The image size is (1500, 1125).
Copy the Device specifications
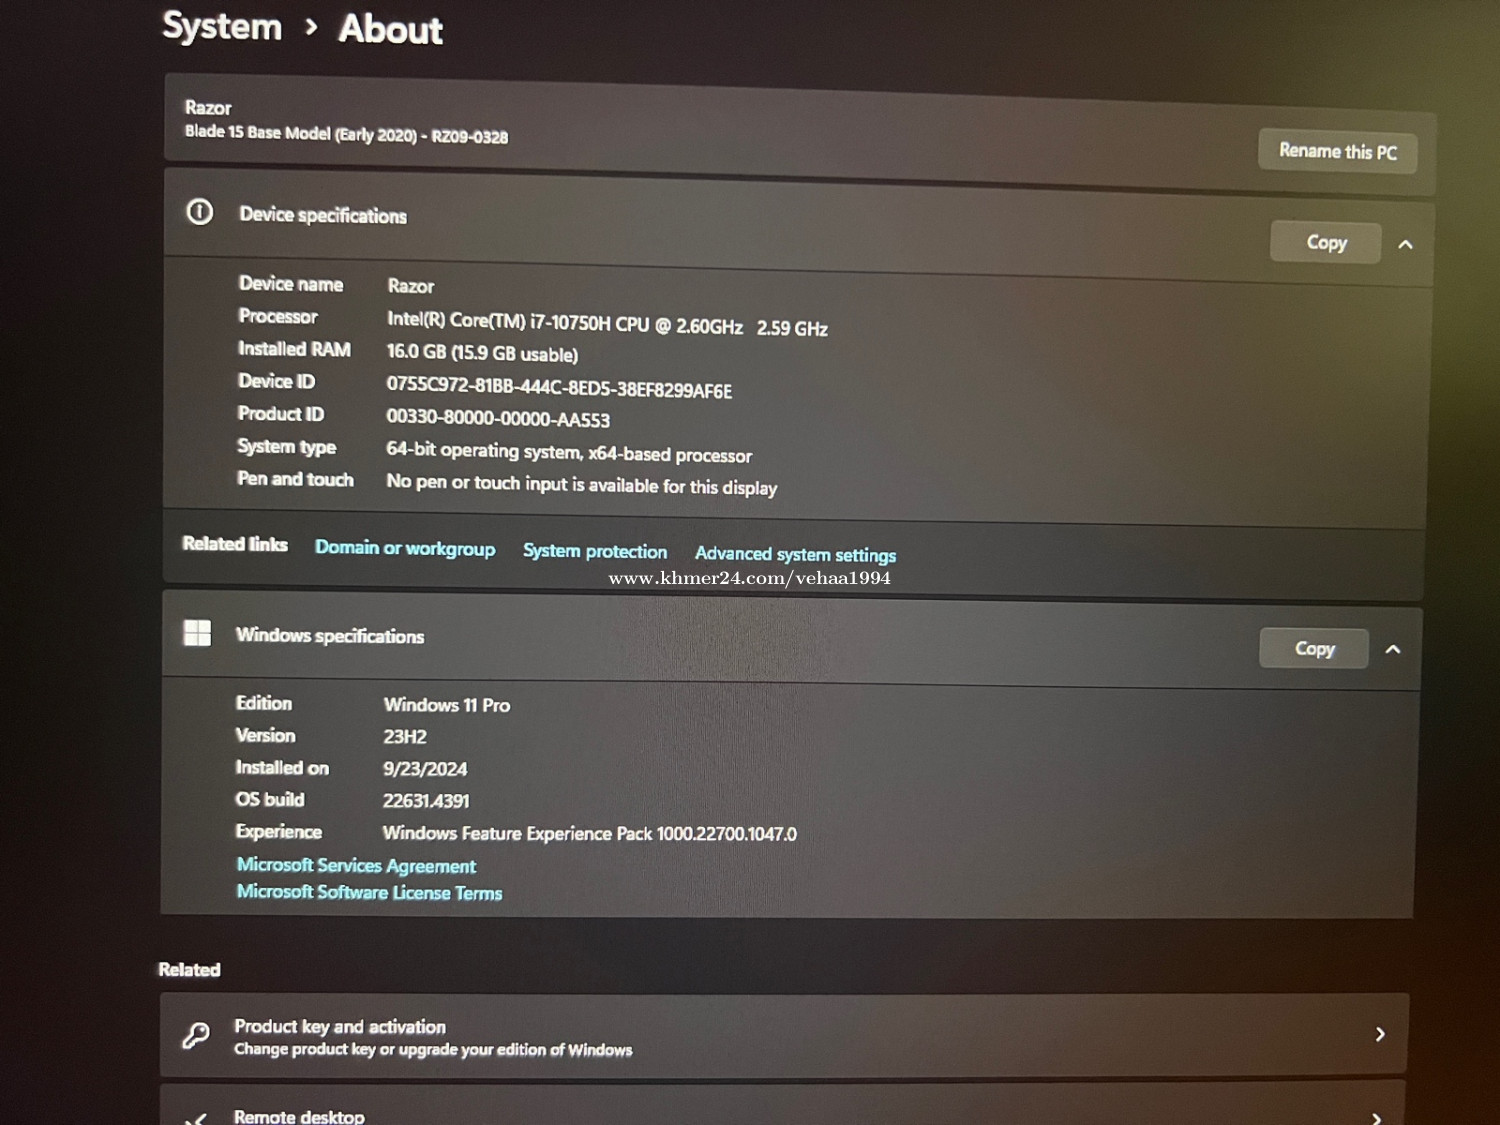point(1326,242)
